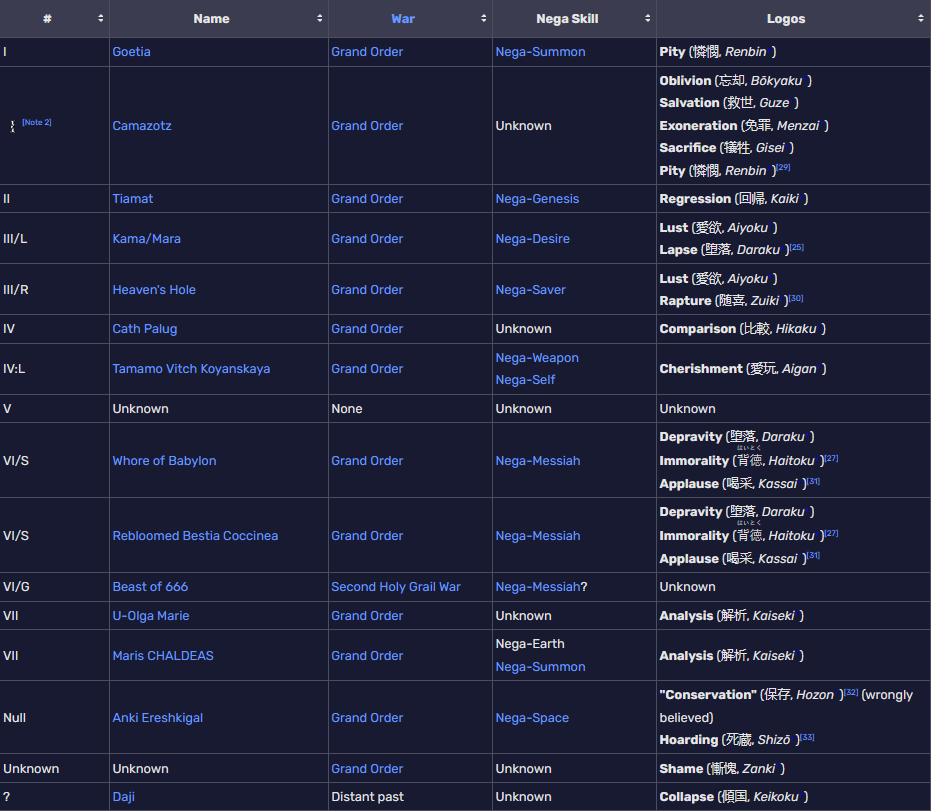Open the Nega-Genesis link
The height and width of the screenshot is (811, 931).
tap(537, 199)
